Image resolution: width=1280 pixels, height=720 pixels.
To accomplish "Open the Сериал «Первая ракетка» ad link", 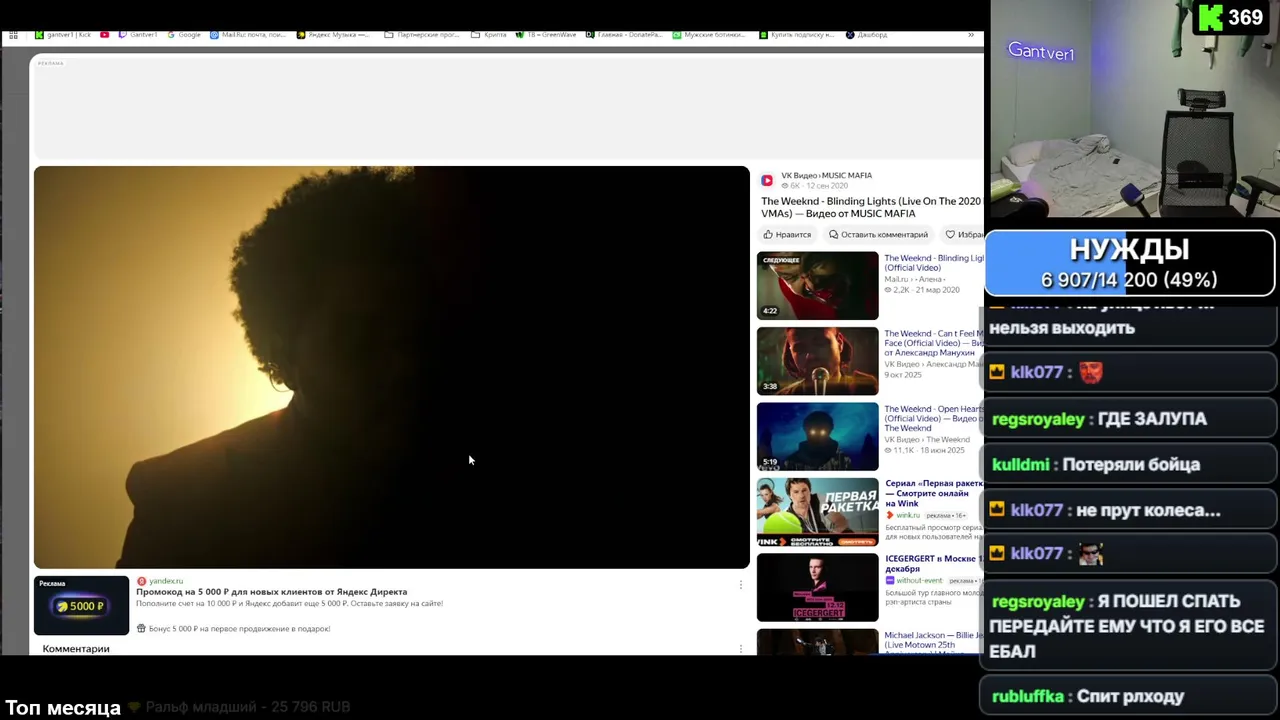I will (933, 493).
